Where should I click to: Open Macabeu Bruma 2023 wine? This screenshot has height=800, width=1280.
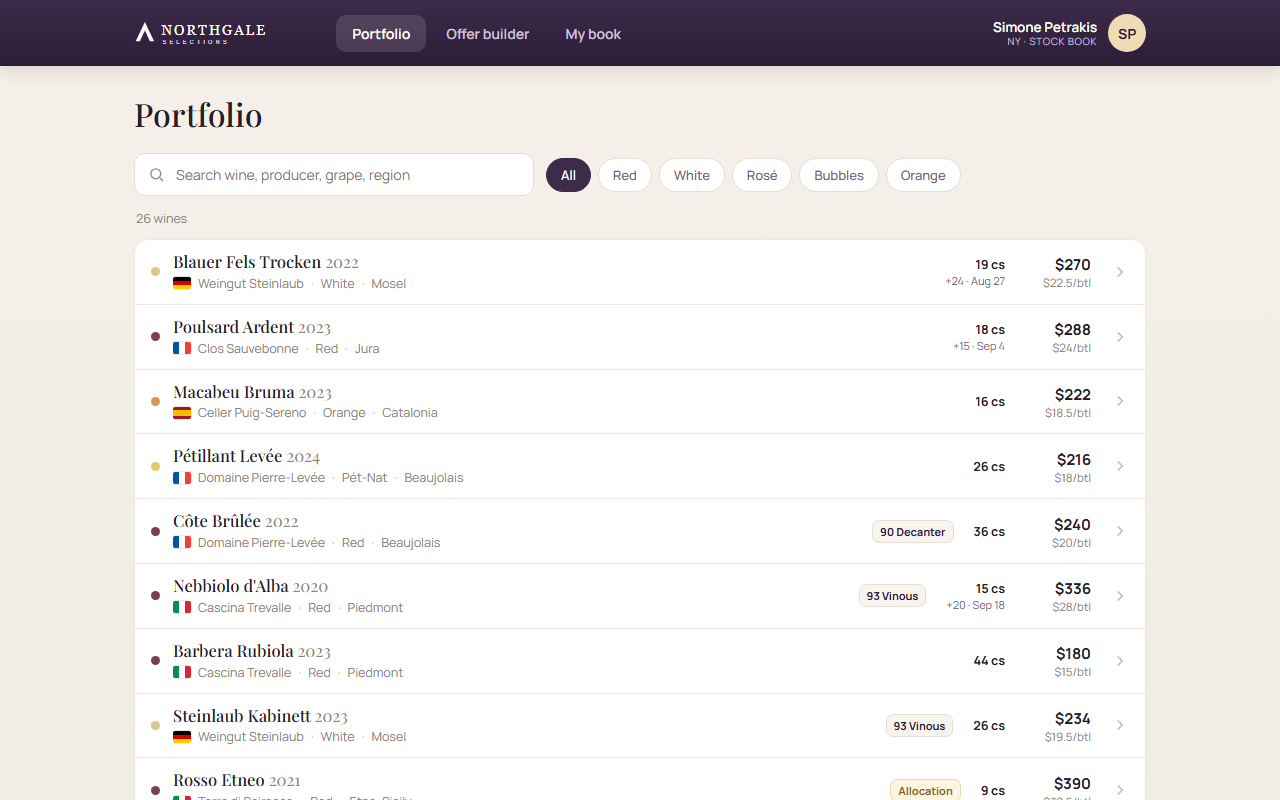(x=640, y=402)
